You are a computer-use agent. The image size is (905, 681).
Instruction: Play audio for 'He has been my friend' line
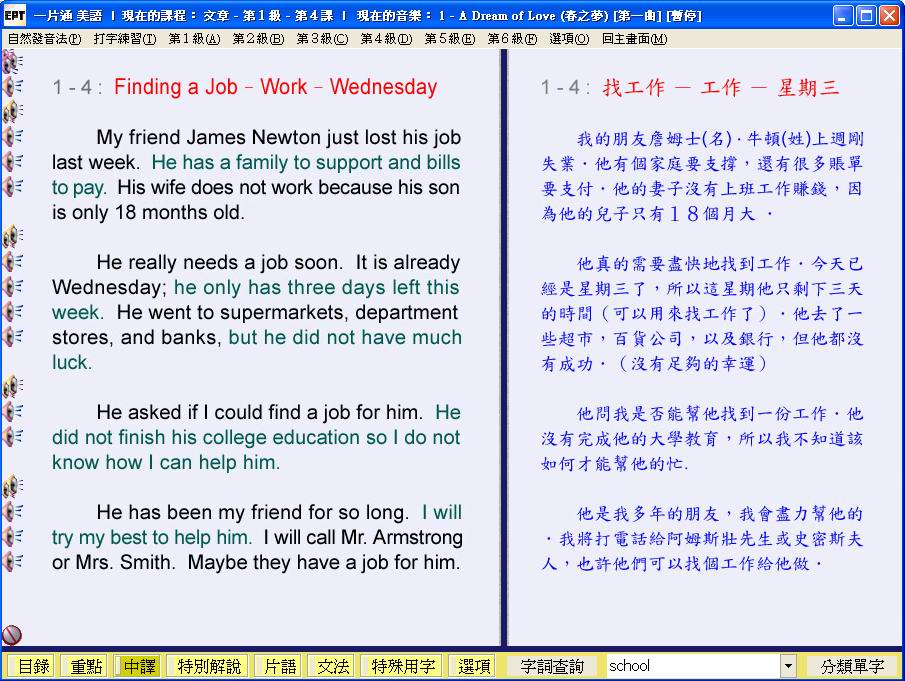click(x=13, y=512)
